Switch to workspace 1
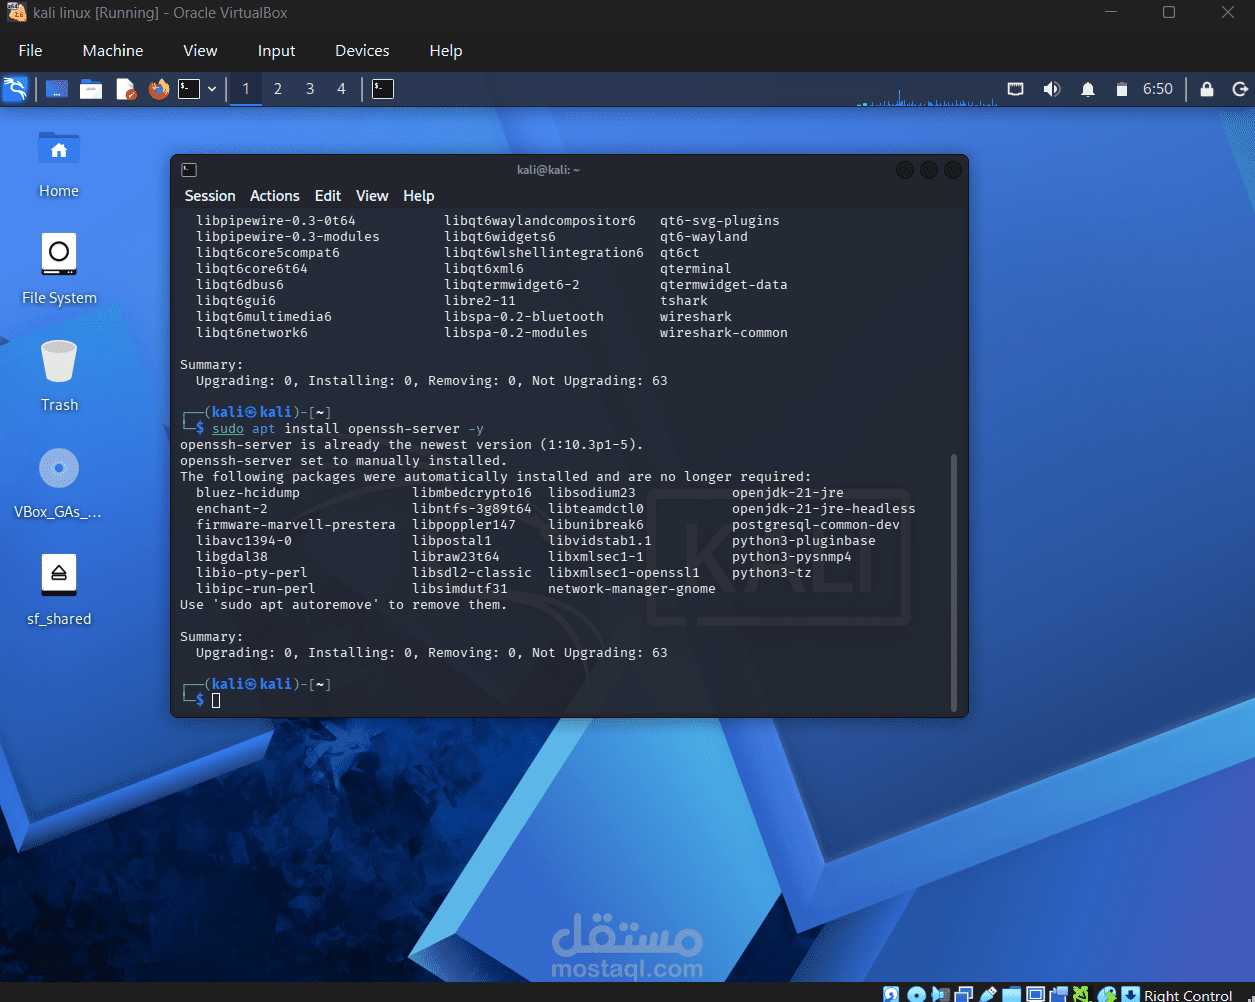The width and height of the screenshot is (1255, 1002). (x=245, y=89)
